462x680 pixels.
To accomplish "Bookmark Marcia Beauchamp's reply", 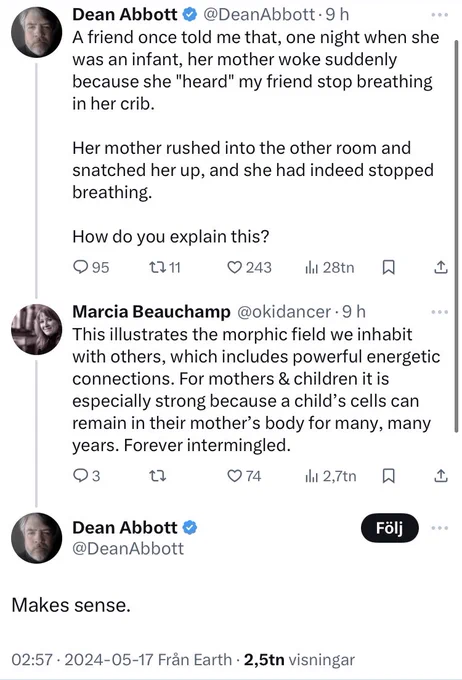I will point(388,476).
